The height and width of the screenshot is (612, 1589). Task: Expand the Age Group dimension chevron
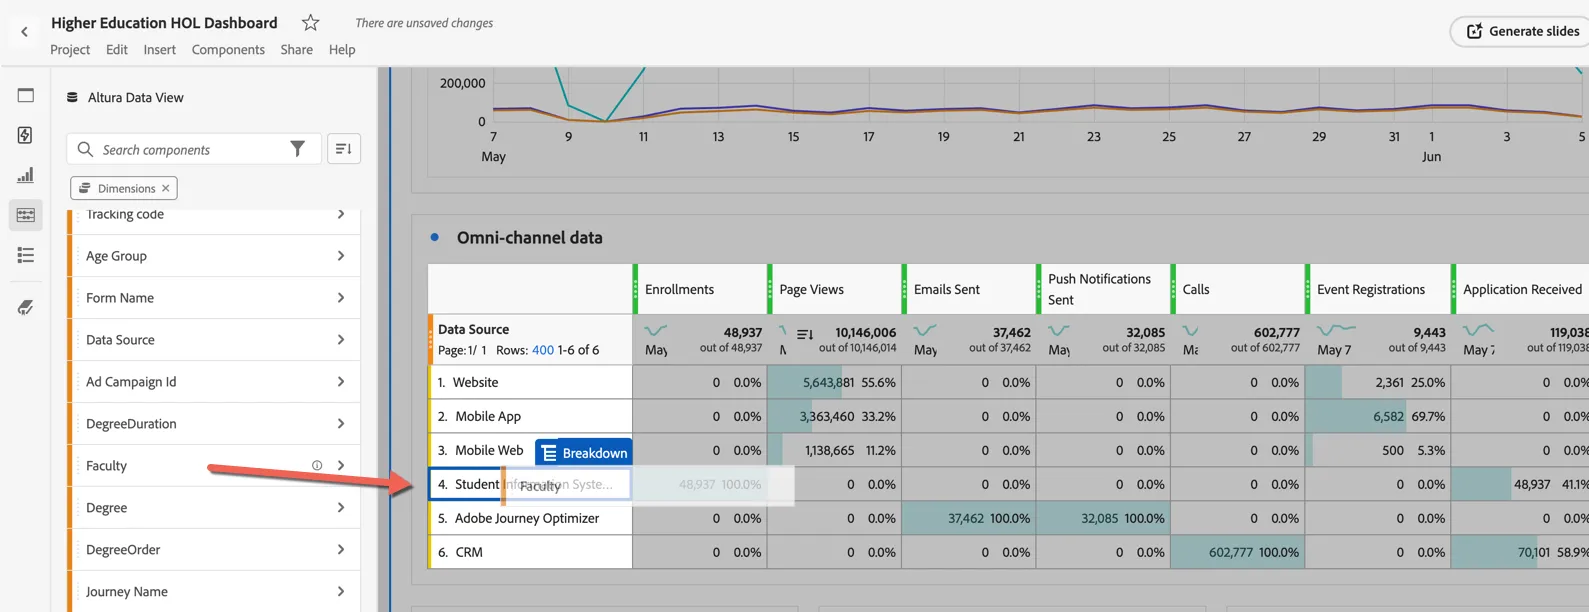[x=341, y=256]
